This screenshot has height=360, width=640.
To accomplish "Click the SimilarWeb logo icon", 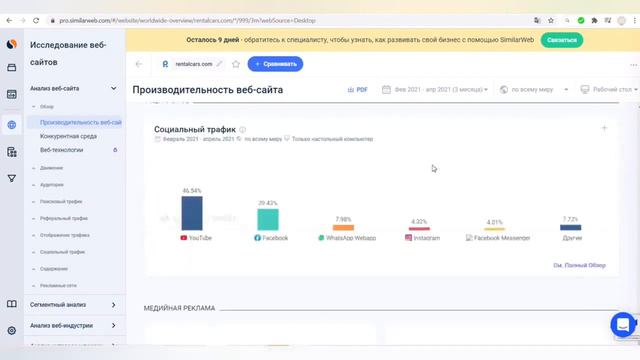I will pyautogui.click(x=11, y=44).
